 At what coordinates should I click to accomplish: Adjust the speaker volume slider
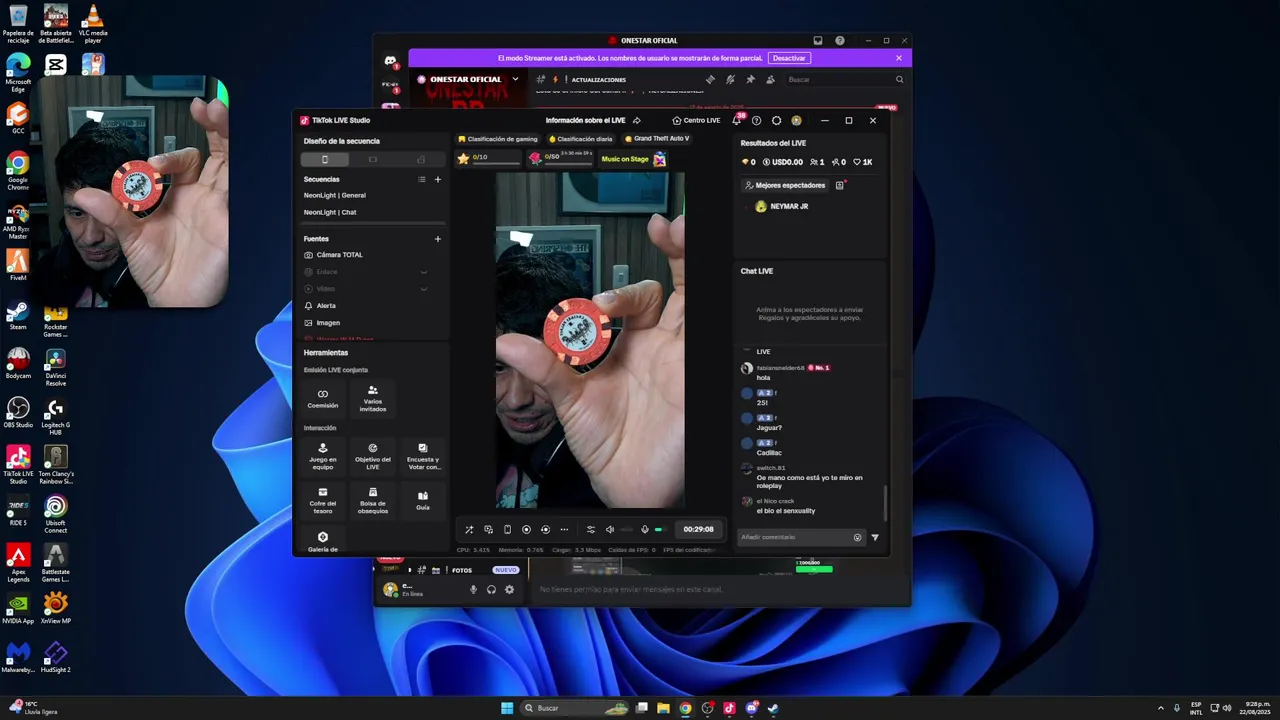(627, 529)
